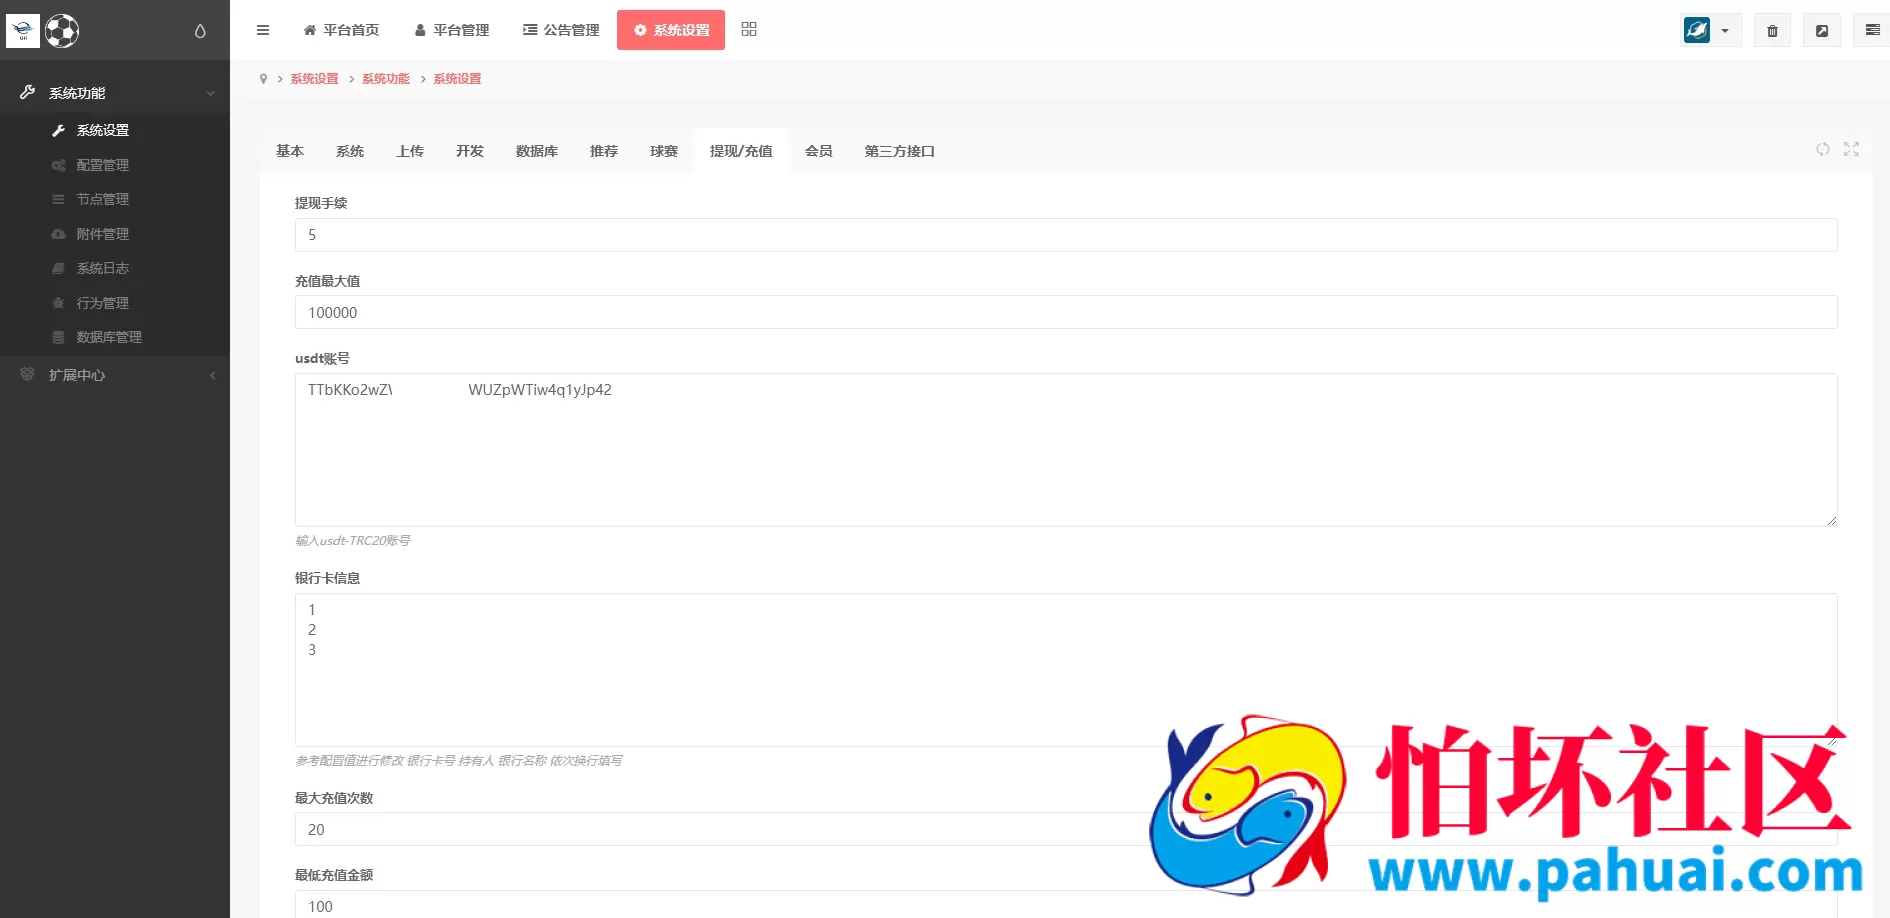
Task: Click into the 银行卡信息 textarea
Action: [1066, 670]
